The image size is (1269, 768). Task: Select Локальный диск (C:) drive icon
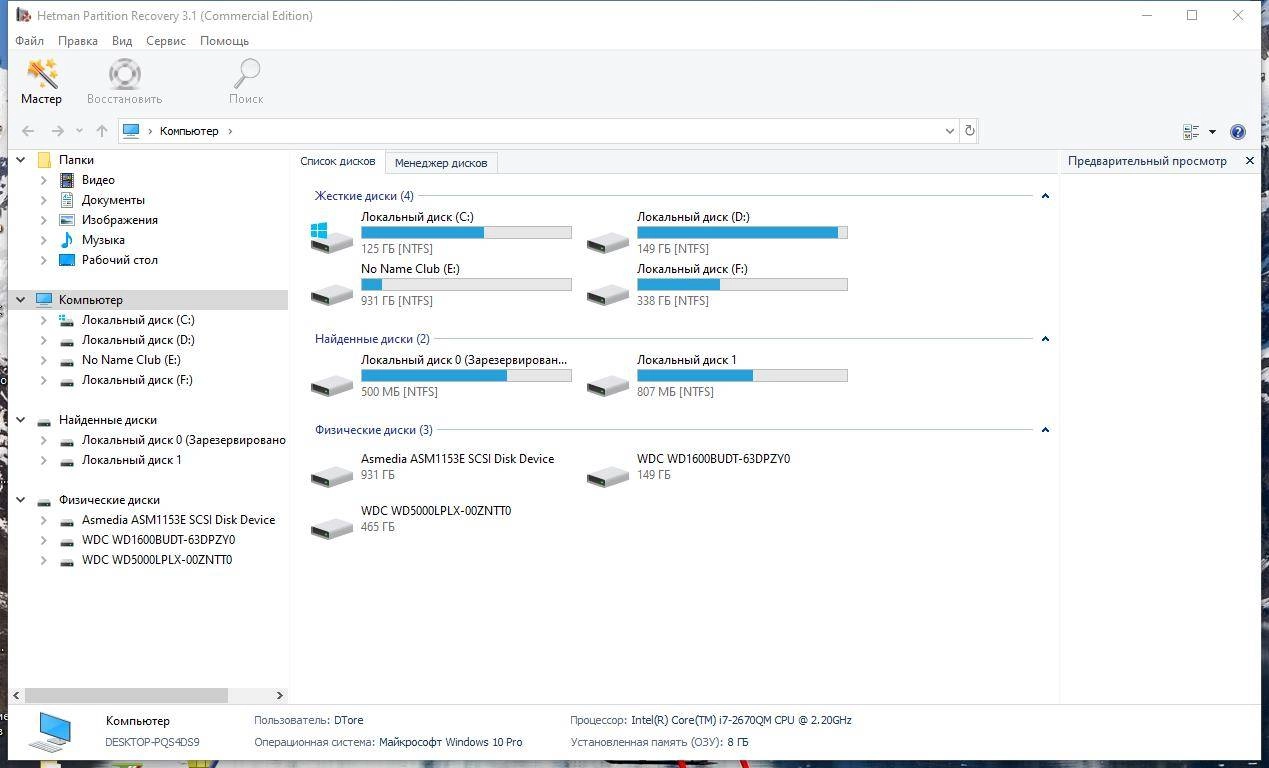coord(332,237)
